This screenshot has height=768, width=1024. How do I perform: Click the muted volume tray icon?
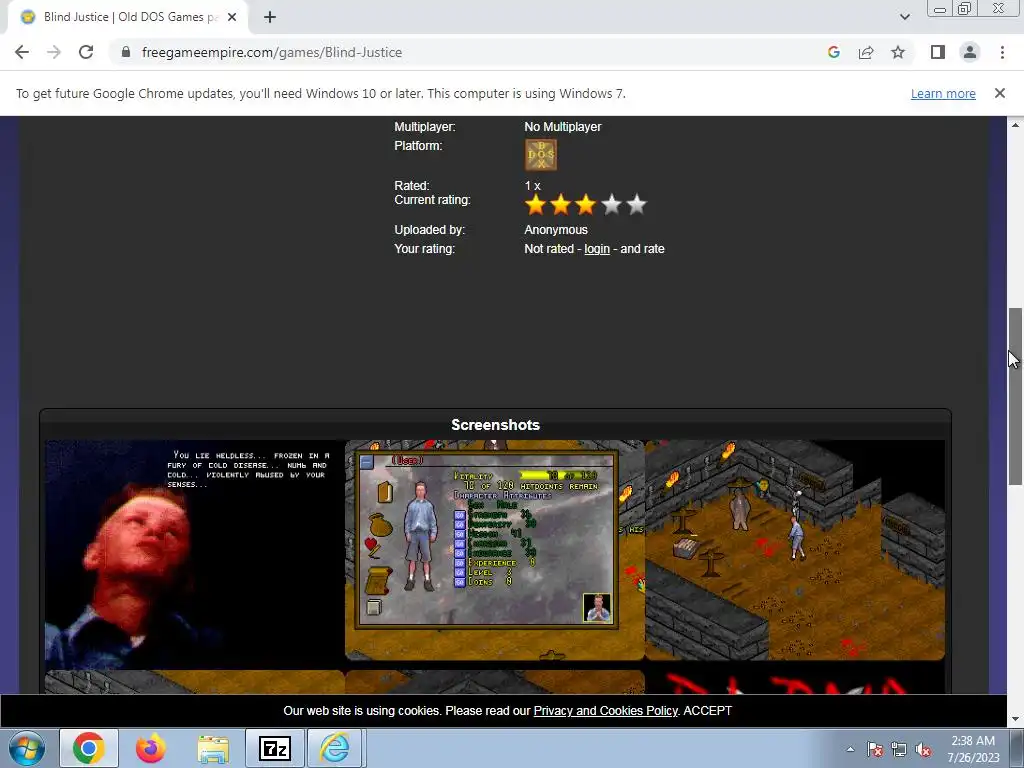pyautogui.click(x=923, y=749)
